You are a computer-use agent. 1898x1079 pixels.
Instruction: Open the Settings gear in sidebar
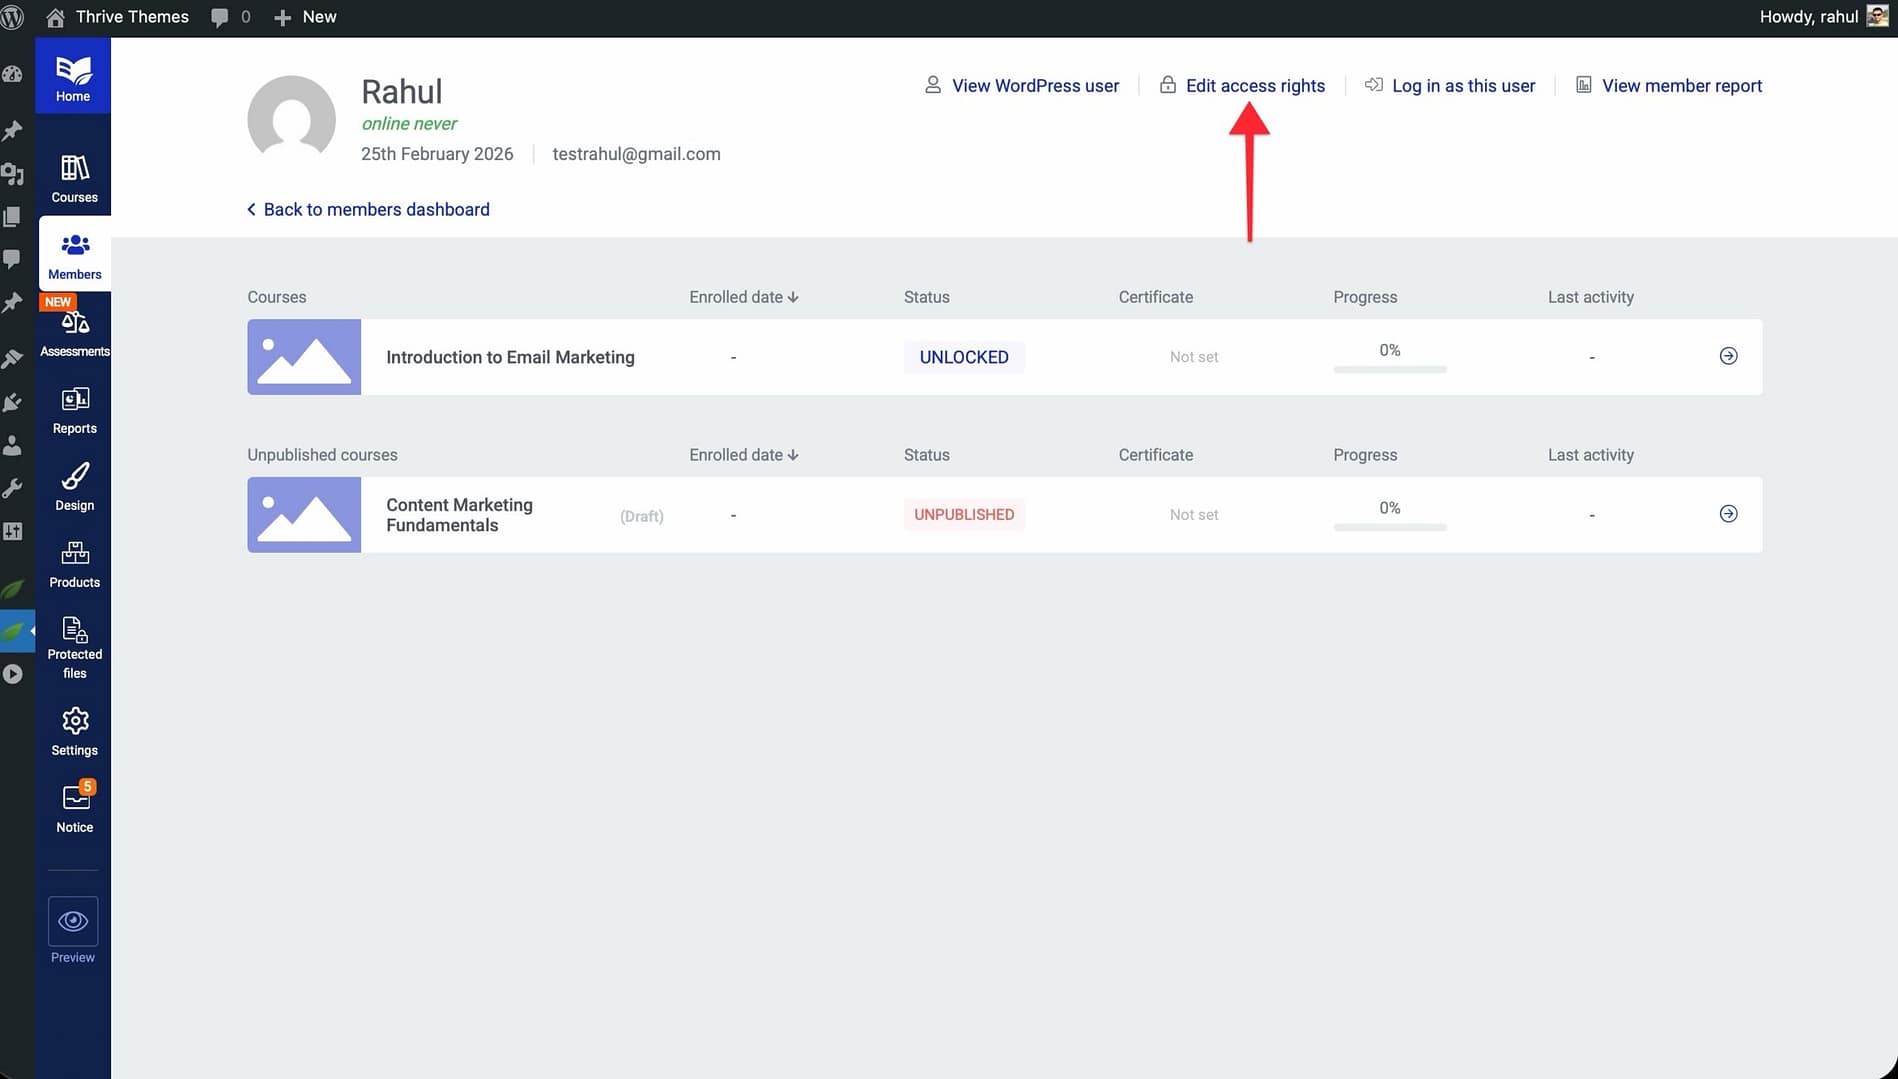74,732
